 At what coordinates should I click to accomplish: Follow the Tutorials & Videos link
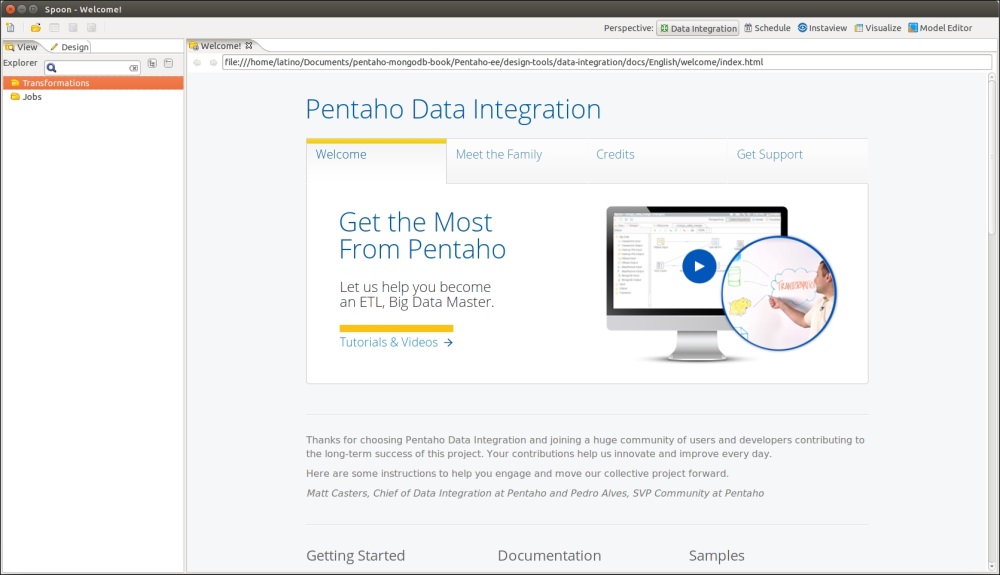click(x=396, y=342)
